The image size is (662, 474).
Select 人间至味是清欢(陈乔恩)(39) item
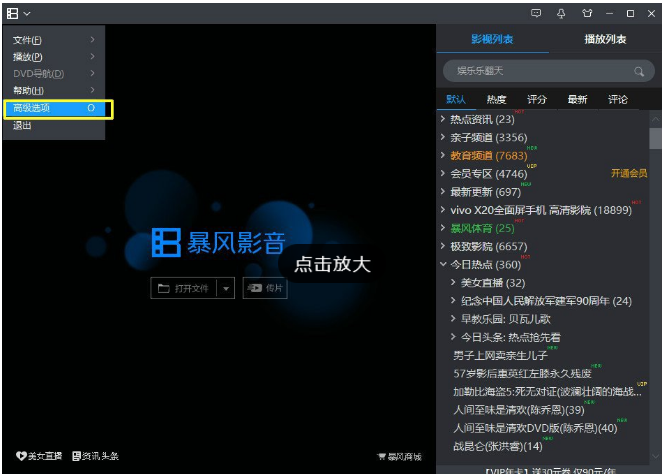pyautogui.click(x=519, y=410)
